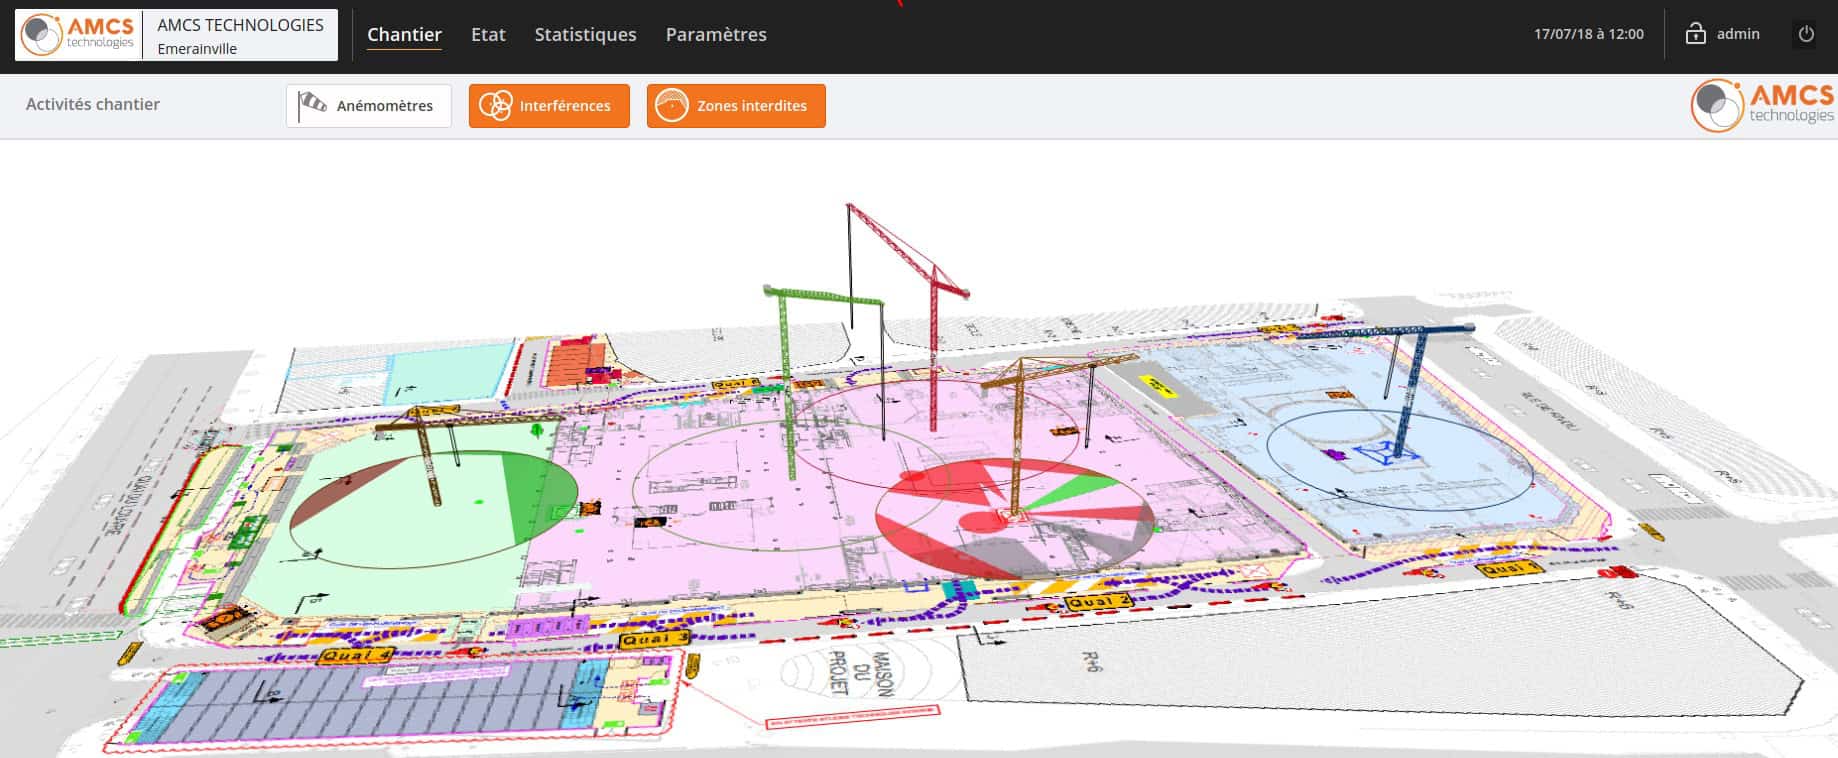Image resolution: width=1838 pixels, height=758 pixels.
Task: Go to Paramètres
Action: point(716,34)
